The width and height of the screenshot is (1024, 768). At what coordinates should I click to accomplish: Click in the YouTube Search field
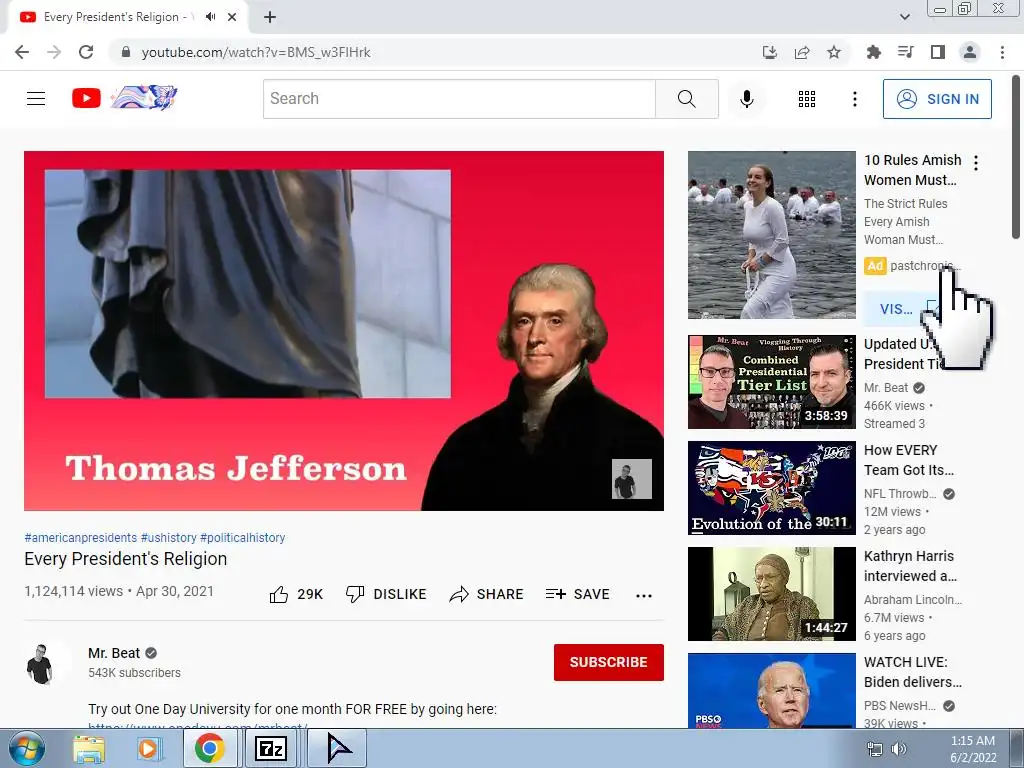pos(459,99)
